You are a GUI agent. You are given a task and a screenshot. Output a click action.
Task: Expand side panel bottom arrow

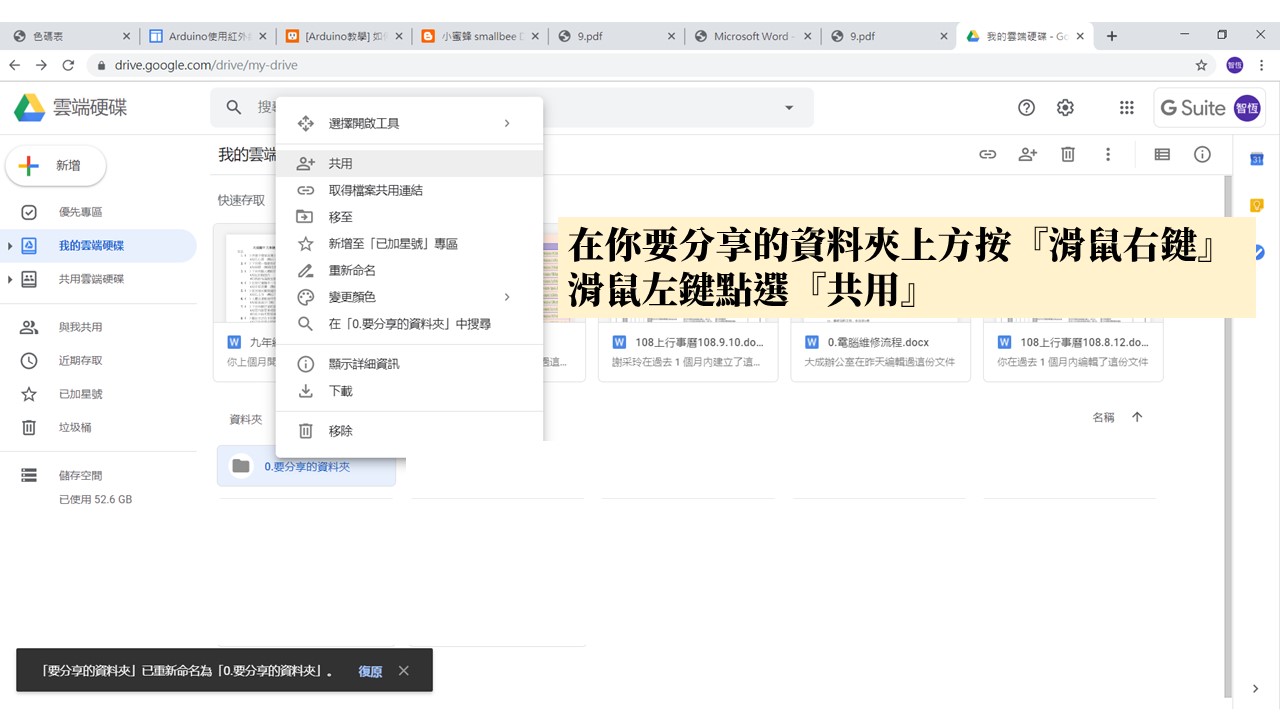point(1257,688)
